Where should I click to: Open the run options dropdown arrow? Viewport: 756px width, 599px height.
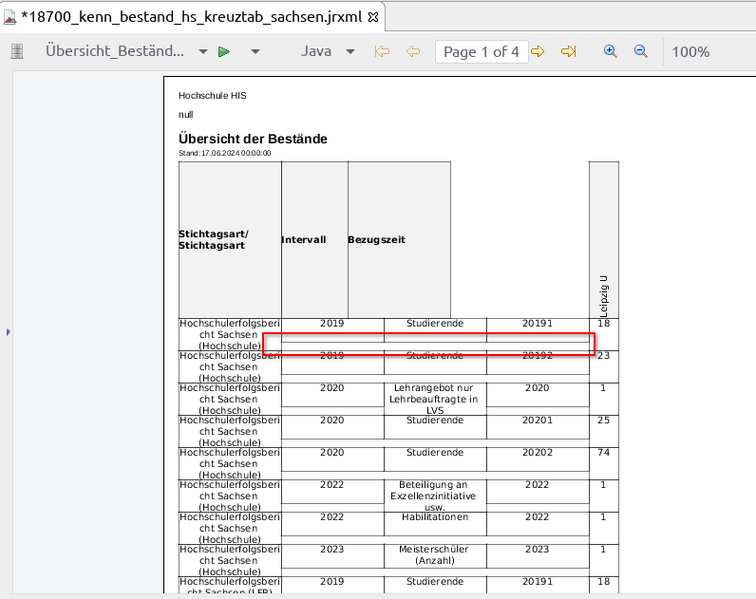coord(256,52)
